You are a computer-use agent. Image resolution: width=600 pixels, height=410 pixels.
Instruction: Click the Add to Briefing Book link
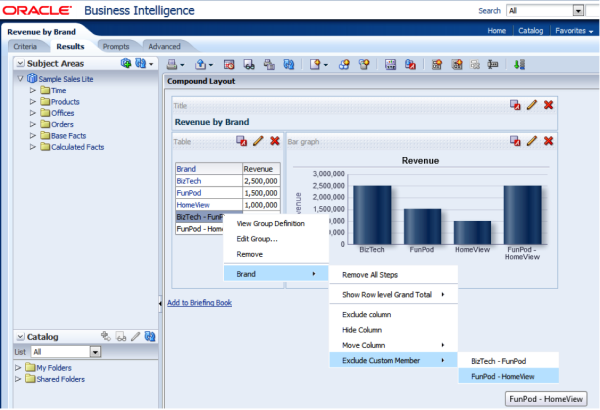point(199,302)
